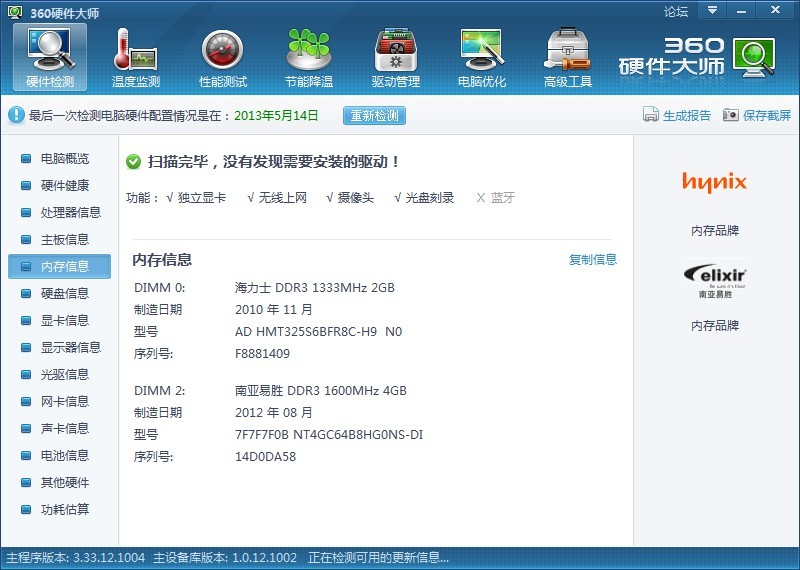
Task: Open the 高级工具 toolbox
Action: pos(568,57)
